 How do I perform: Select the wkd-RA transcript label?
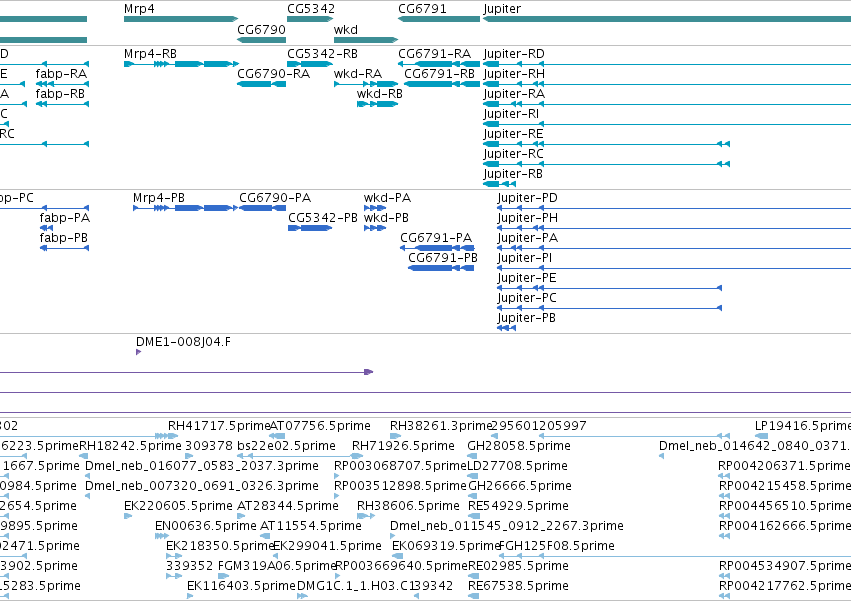(x=358, y=74)
